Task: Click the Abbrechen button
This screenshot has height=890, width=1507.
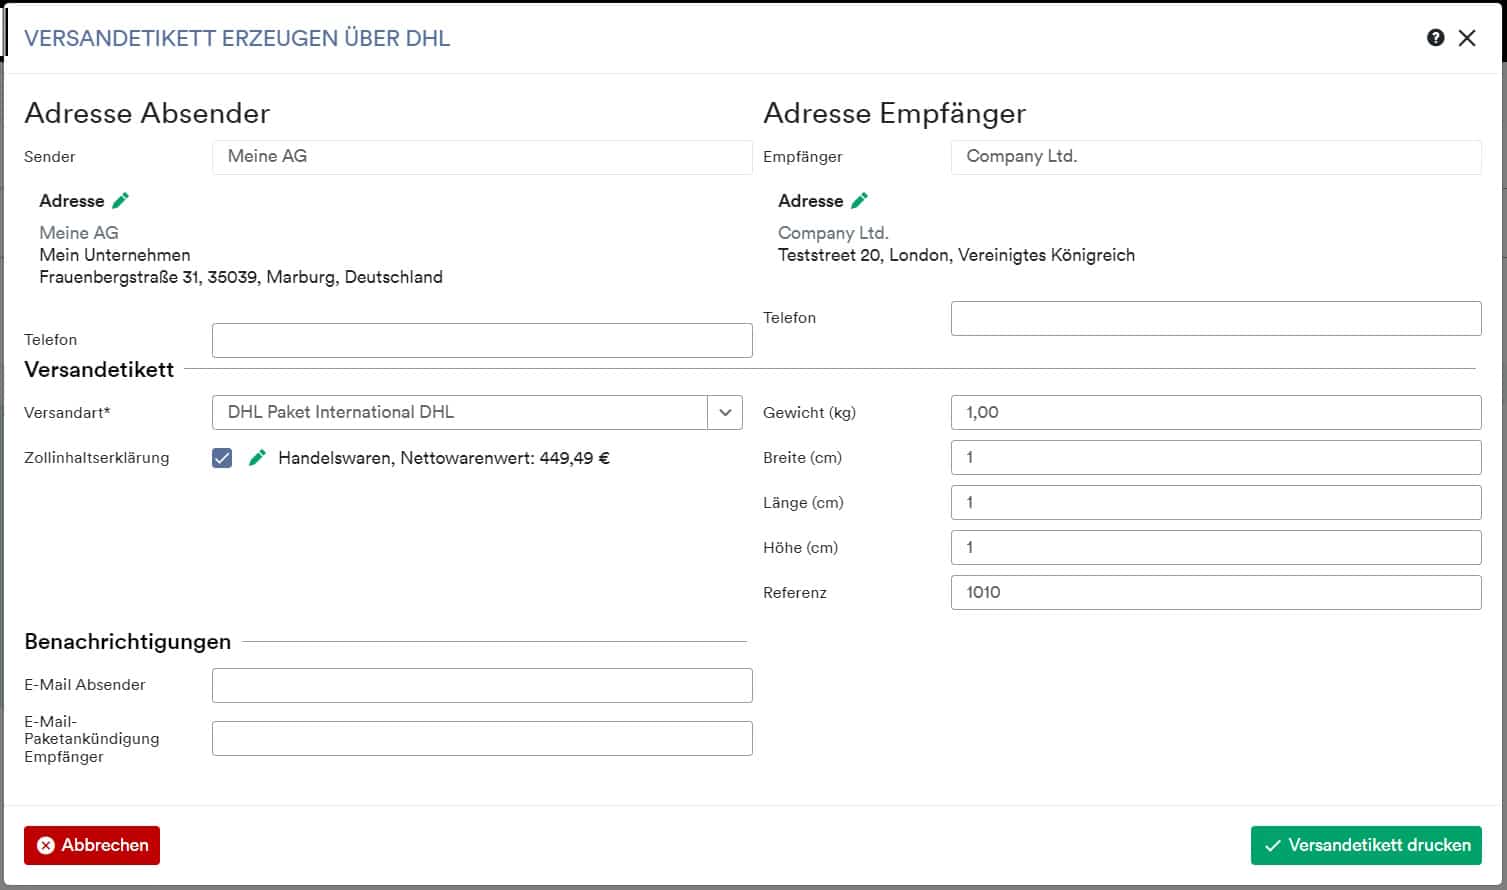Action: pos(92,845)
